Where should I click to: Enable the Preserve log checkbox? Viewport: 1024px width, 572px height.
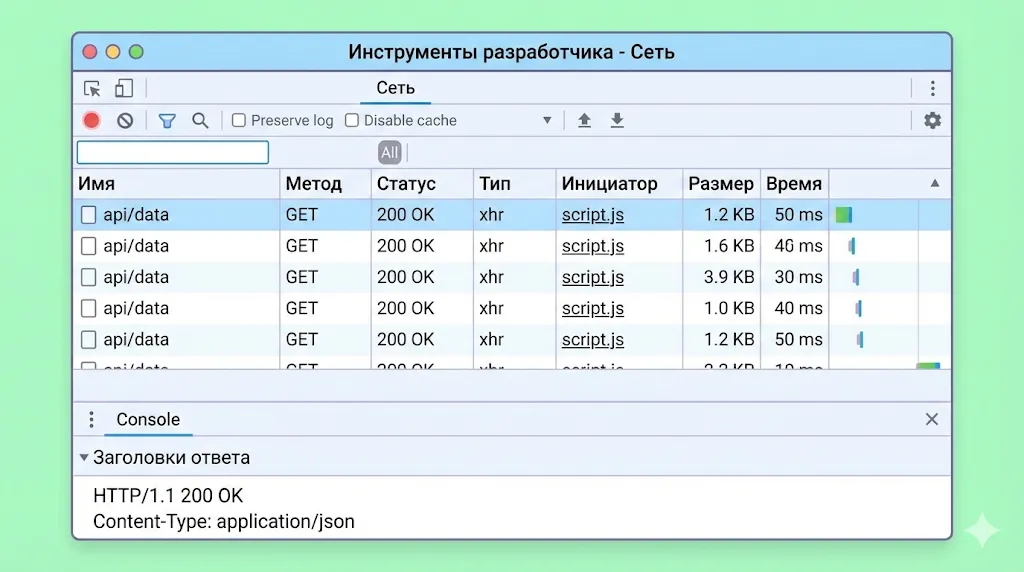[239, 120]
